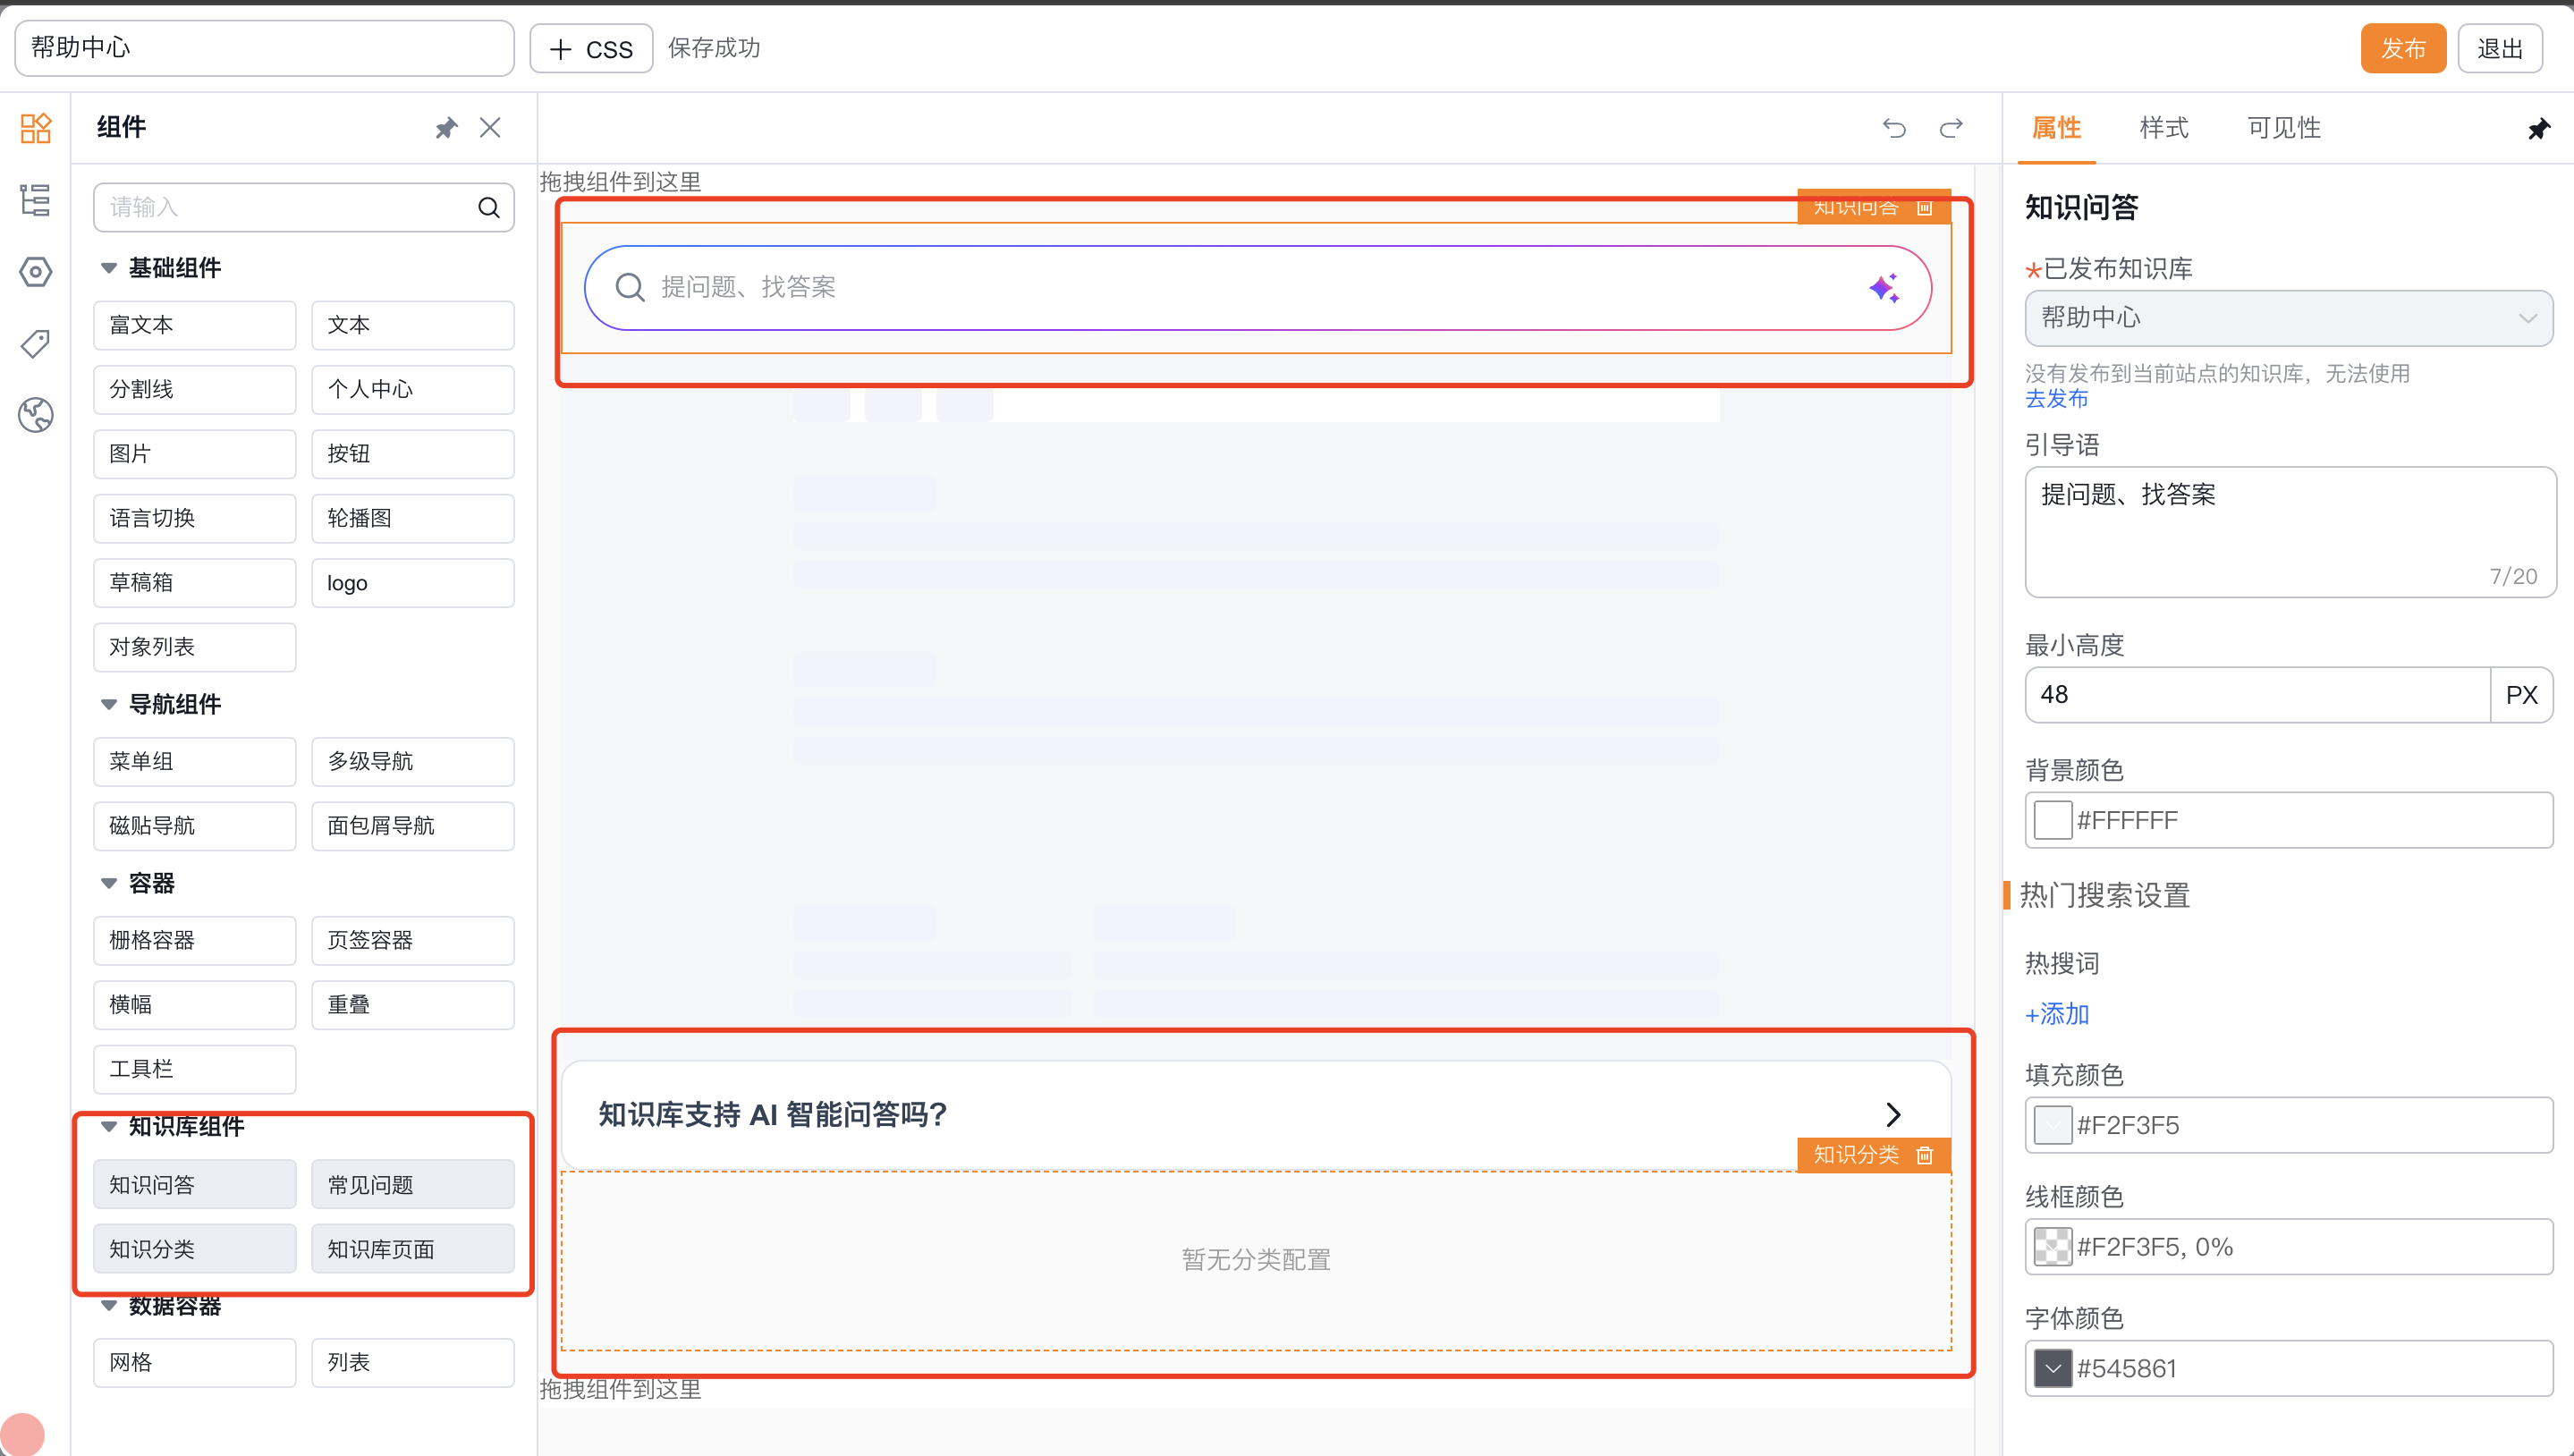The width and height of the screenshot is (2574, 1456).
Task: Collapse the 基础组件 section
Action: [109, 268]
